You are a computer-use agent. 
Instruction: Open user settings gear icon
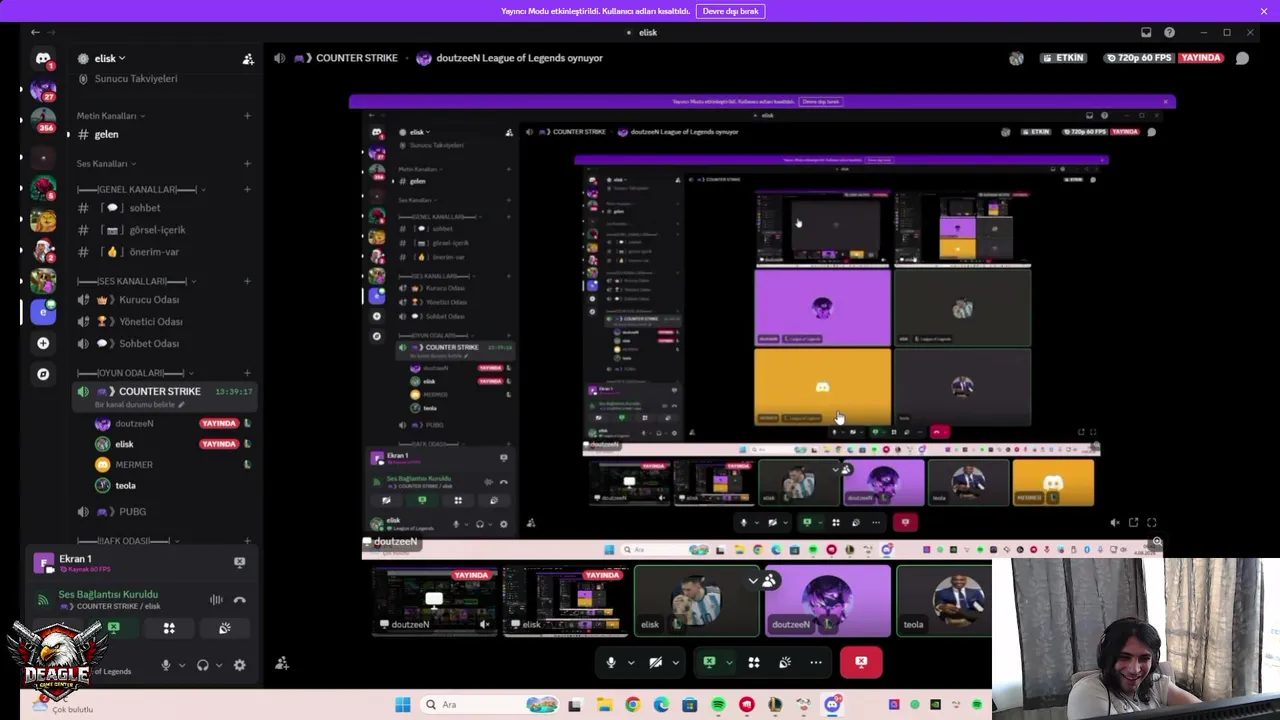point(239,665)
